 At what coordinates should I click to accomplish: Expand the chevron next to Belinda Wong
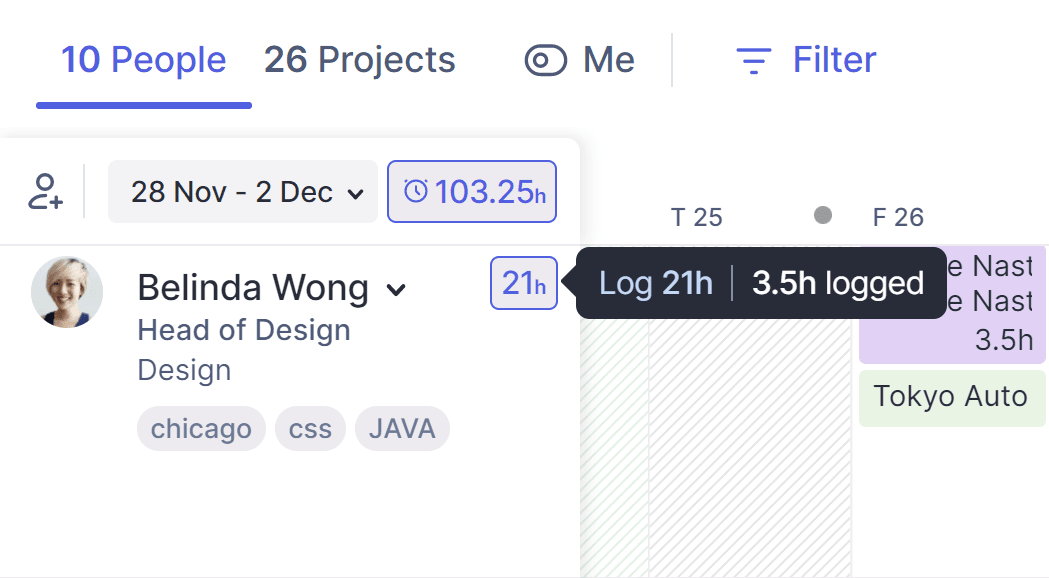point(397,290)
